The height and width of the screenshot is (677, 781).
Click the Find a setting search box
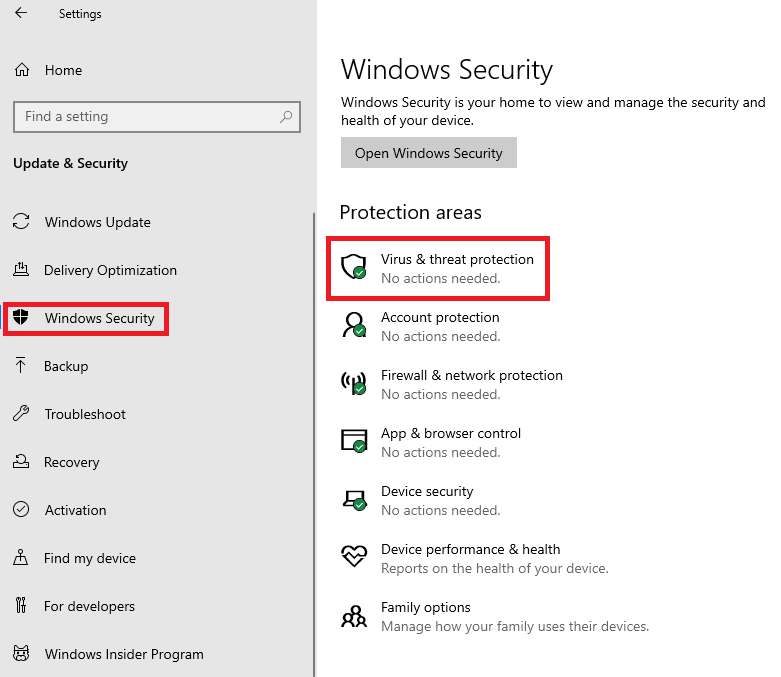pos(157,117)
